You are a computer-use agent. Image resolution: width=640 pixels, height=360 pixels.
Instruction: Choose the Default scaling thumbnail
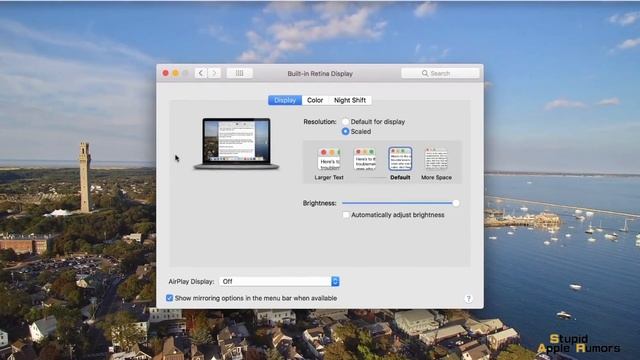tap(400, 159)
